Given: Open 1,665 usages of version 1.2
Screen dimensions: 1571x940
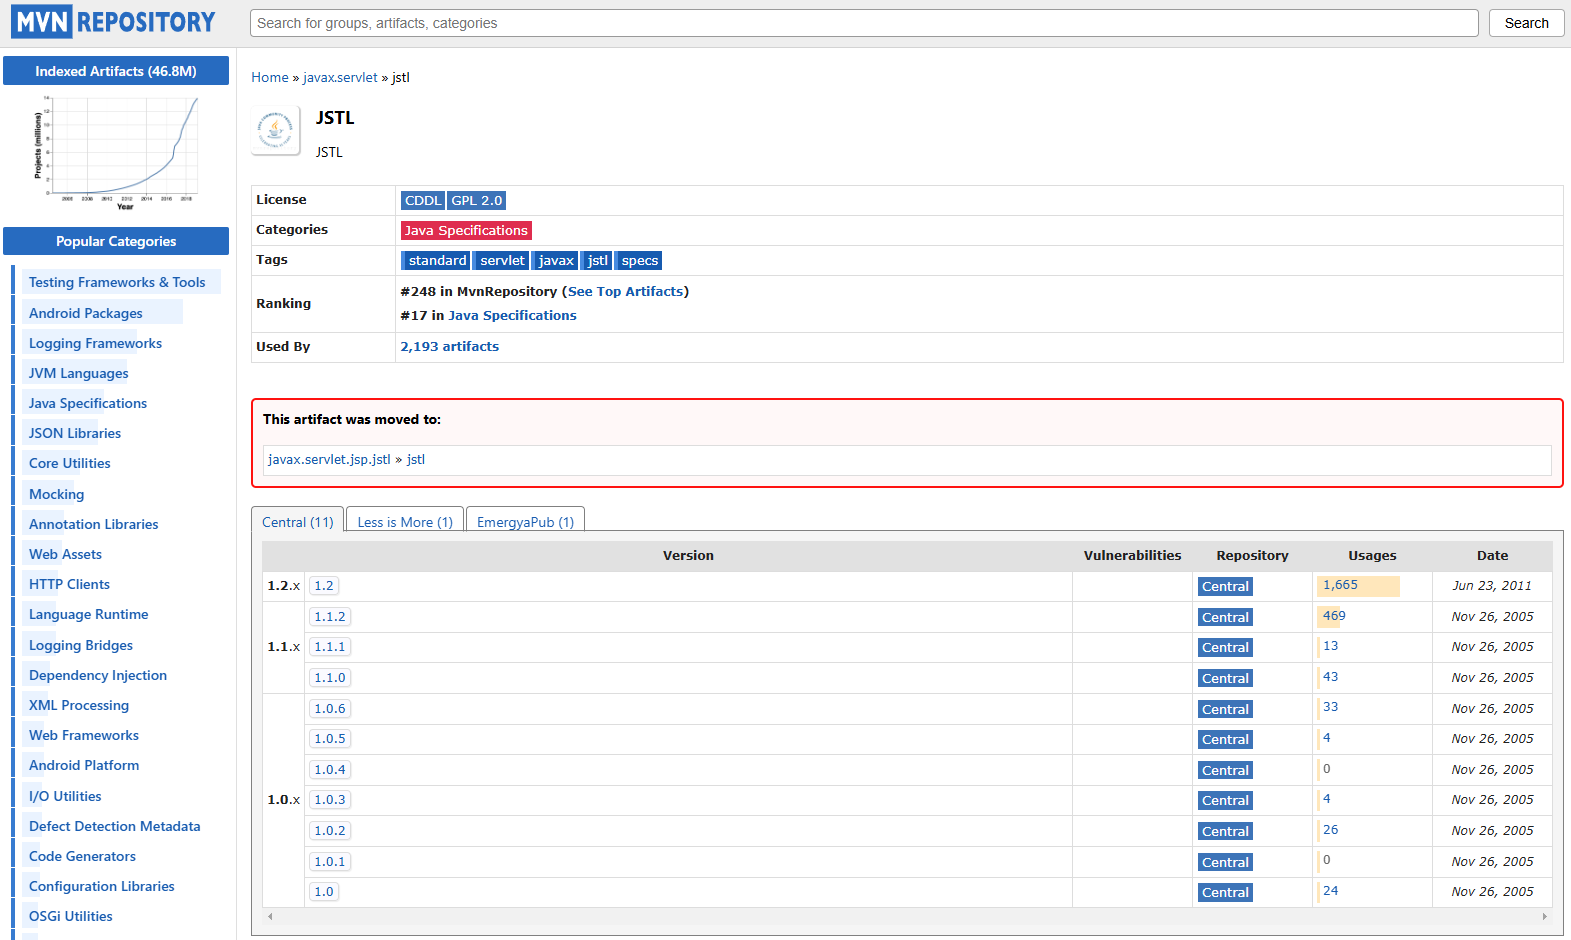Looking at the screenshot, I should coord(1340,585).
